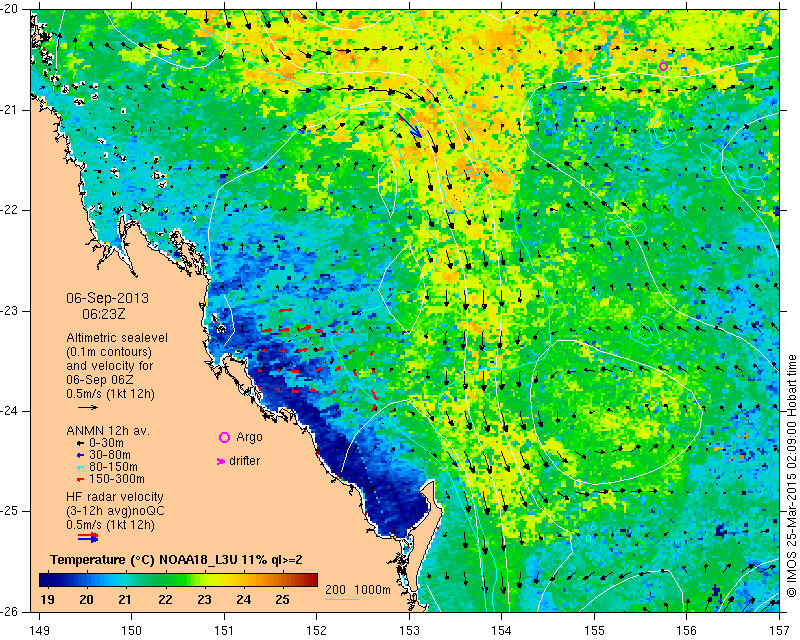Viewport: 800px width, 640px height.
Task: Click the HF radar velocity legend heading
Action: [115, 497]
